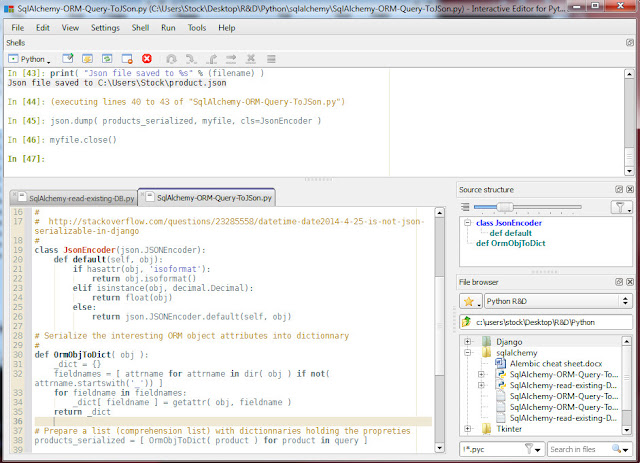Open the File menu
Viewport: 640px width, 463px height.
point(18,28)
